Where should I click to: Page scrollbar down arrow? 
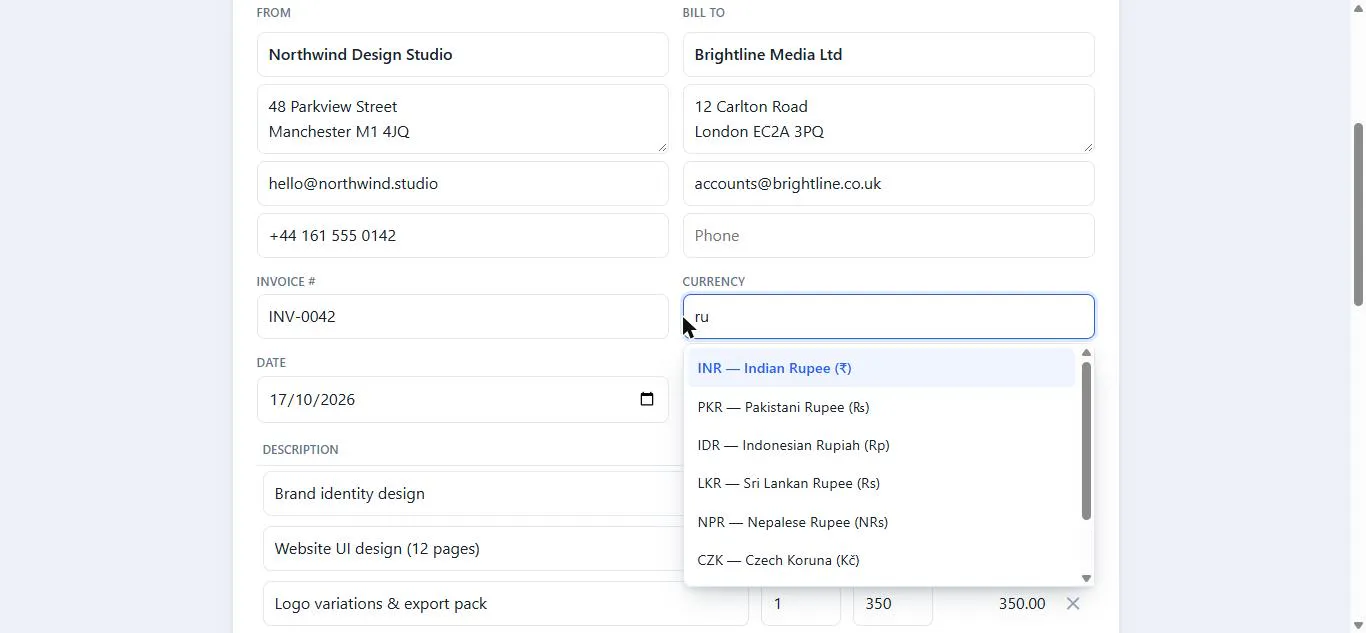pyautogui.click(x=1358, y=626)
